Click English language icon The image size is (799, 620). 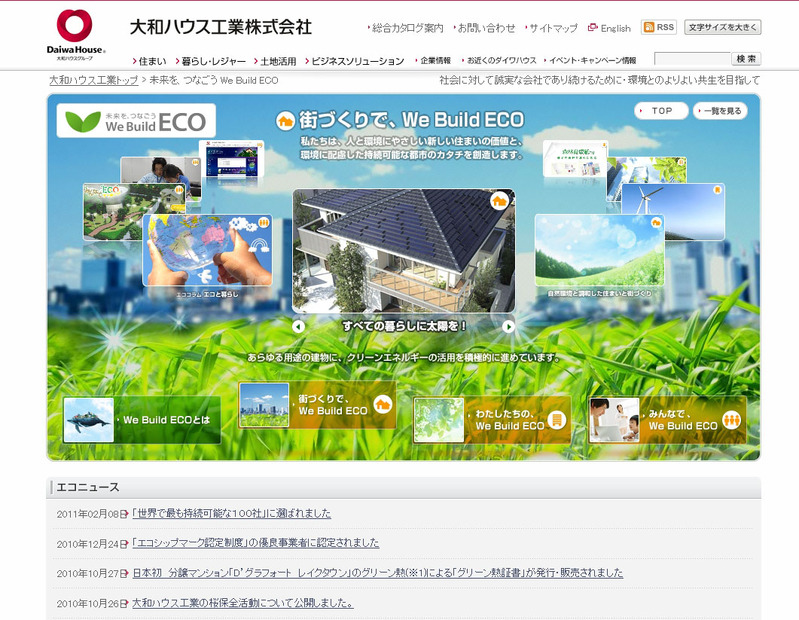tap(593, 28)
